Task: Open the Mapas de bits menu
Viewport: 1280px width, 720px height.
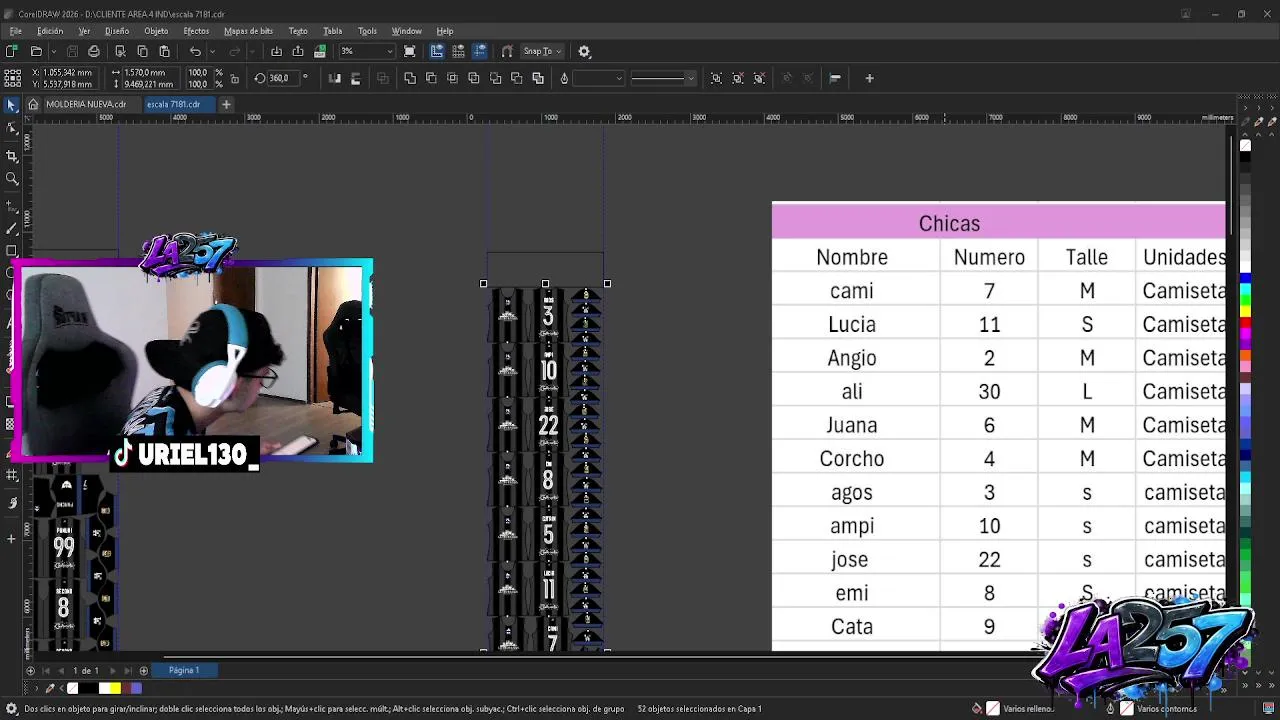Action: tap(248, 31)
